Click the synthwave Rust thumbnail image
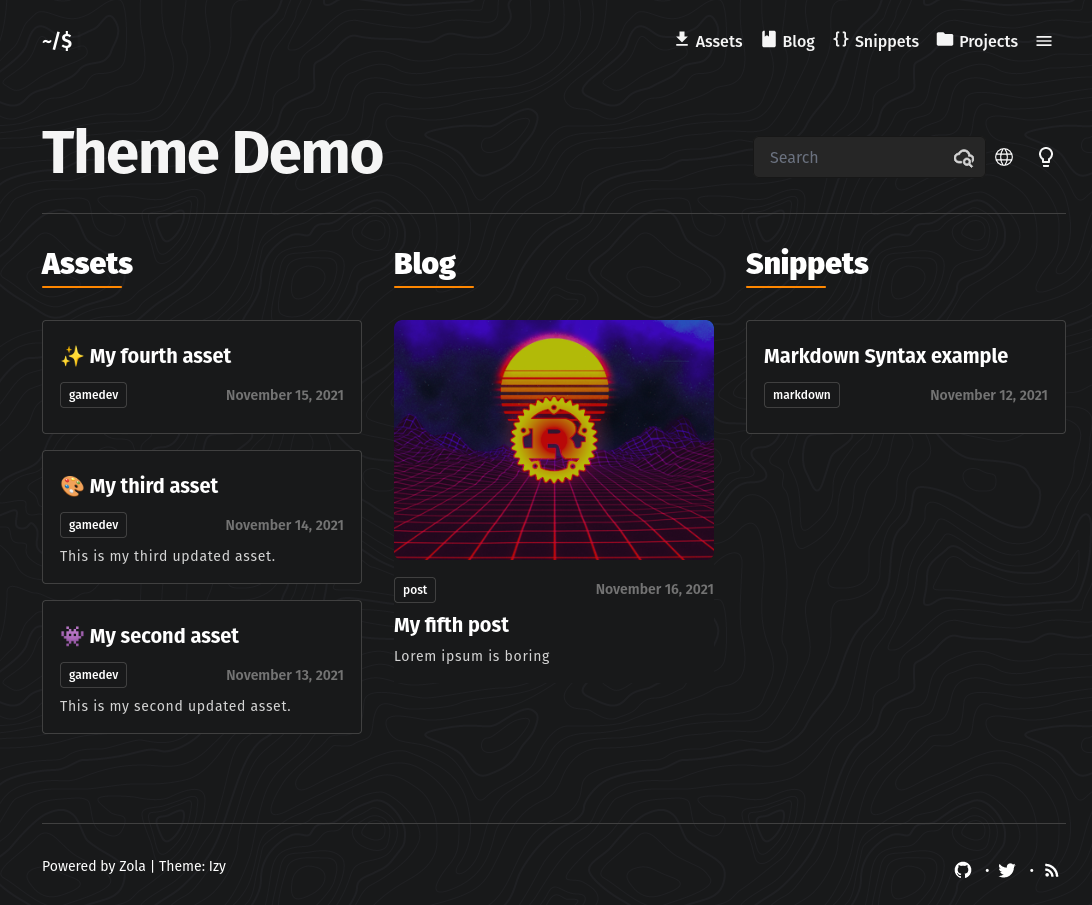 coord(554,440)
